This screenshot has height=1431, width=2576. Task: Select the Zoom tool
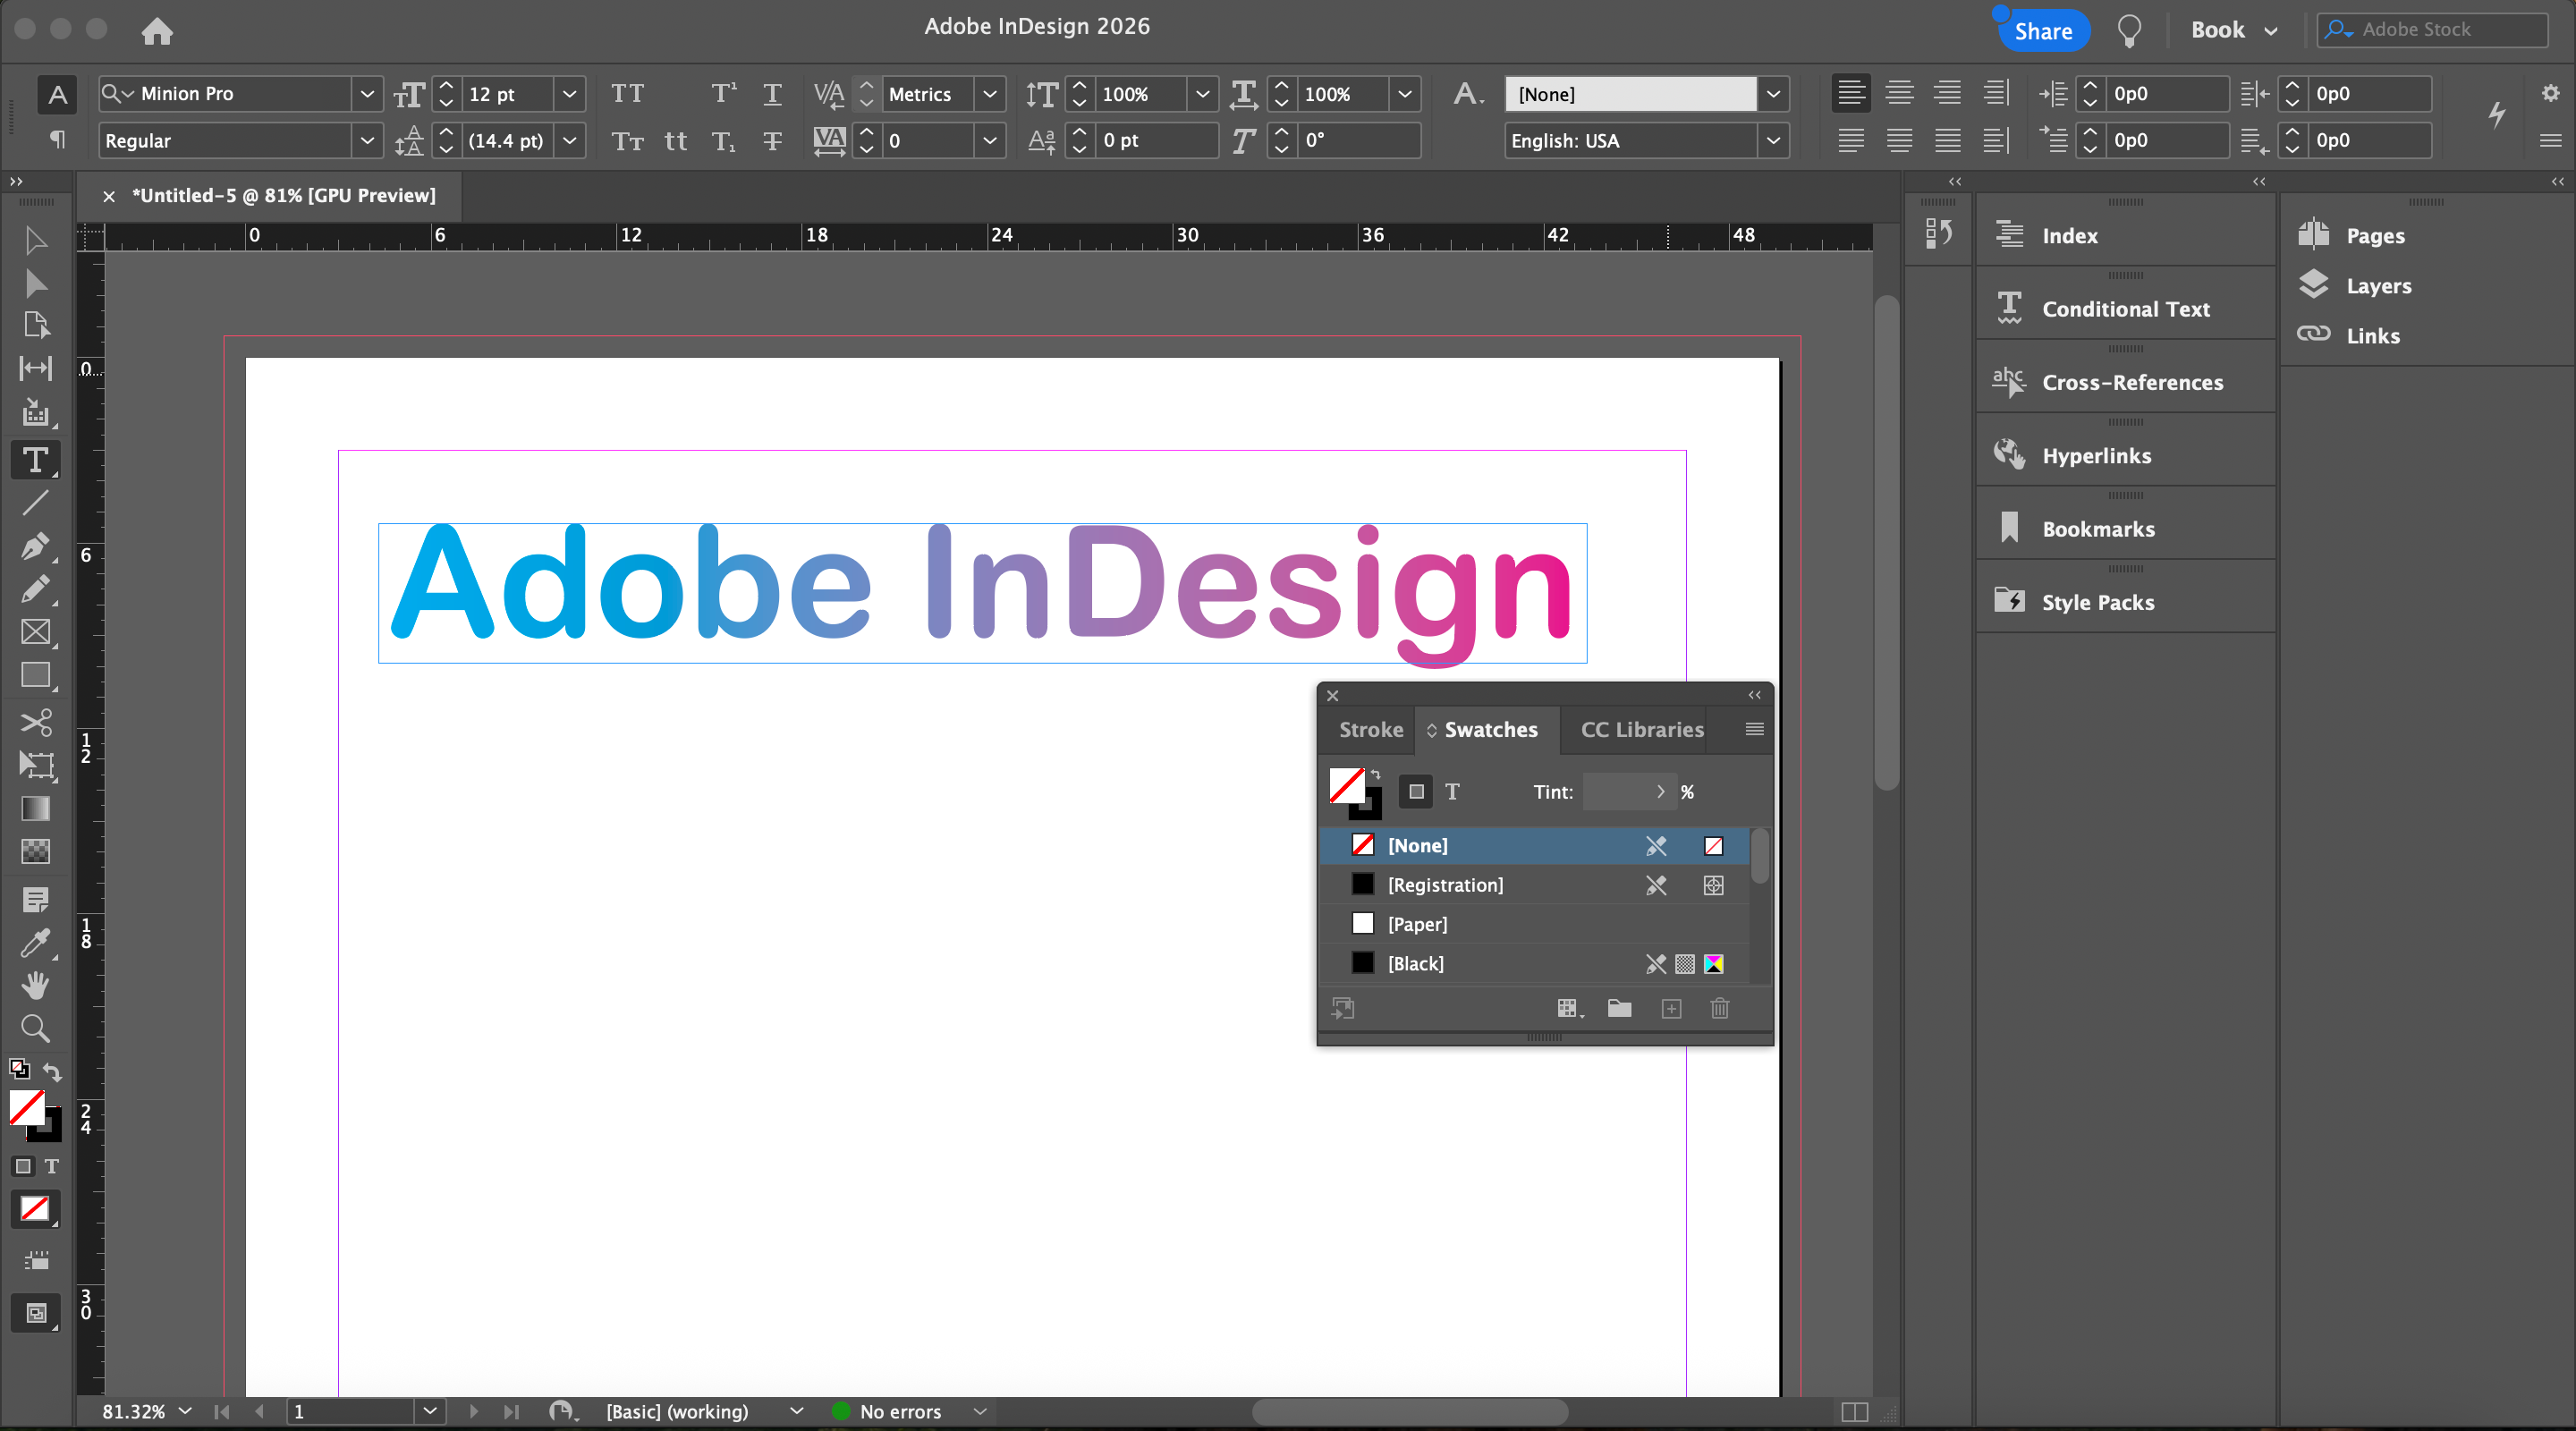[35, 1028]
